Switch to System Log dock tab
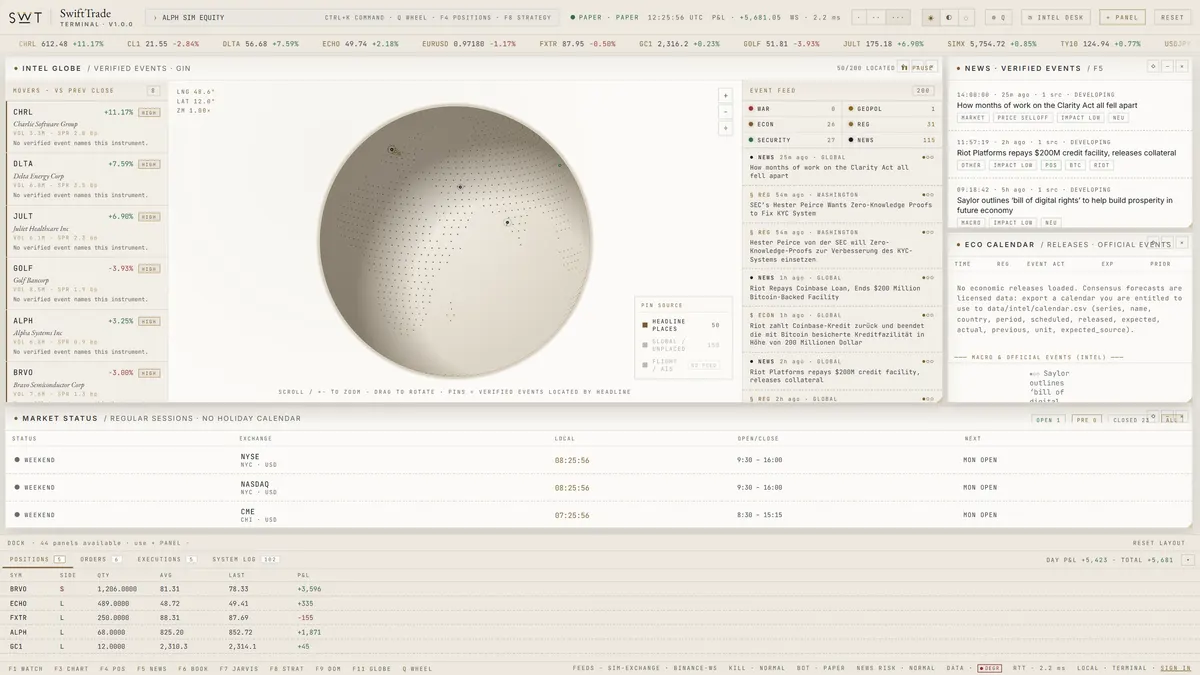Screen dimensions: 1200x675 246,559
